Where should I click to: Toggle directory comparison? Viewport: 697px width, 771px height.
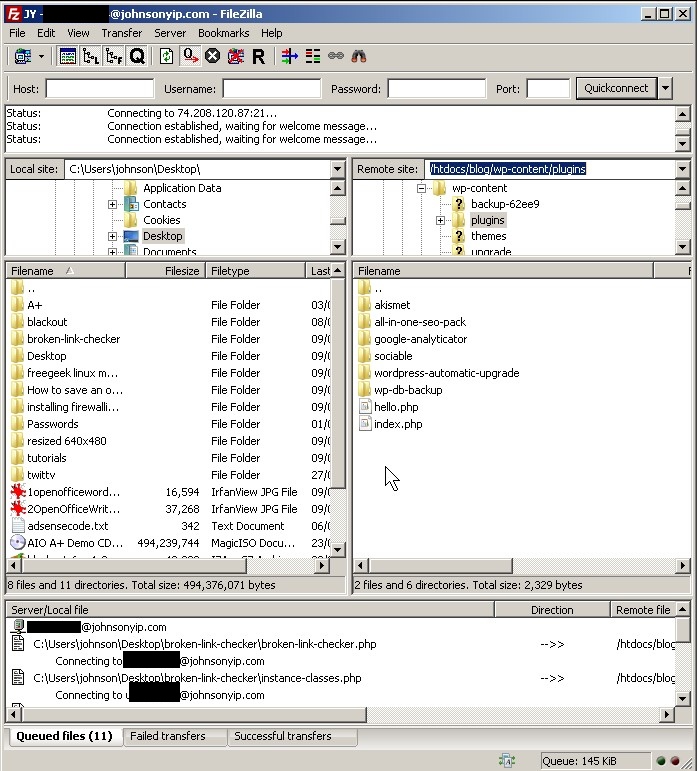(313, 57)
